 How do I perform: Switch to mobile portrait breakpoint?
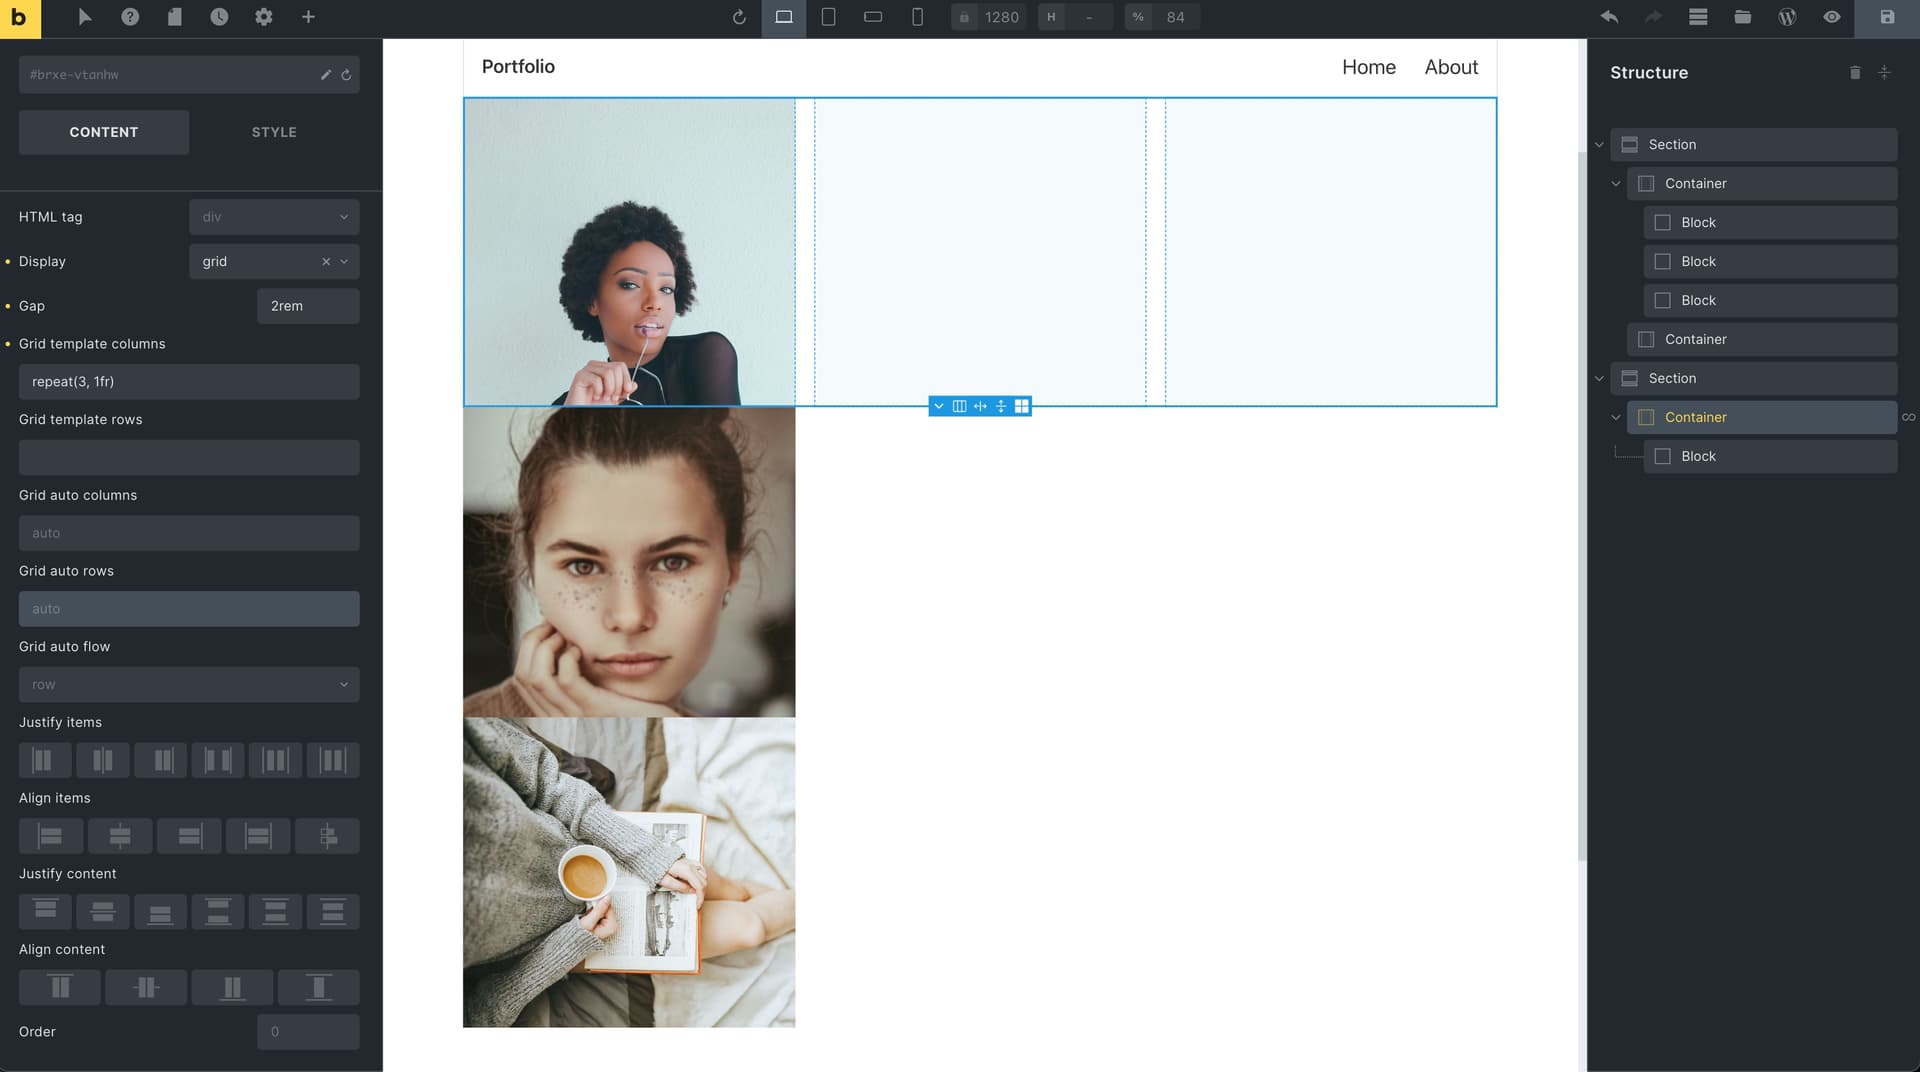(917, 17)
